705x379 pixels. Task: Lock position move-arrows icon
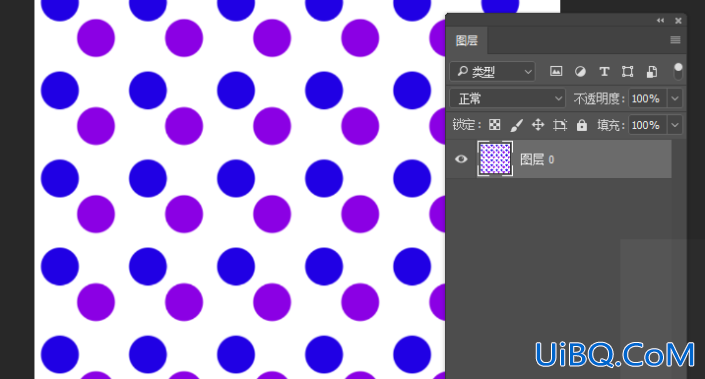[538, 125]
